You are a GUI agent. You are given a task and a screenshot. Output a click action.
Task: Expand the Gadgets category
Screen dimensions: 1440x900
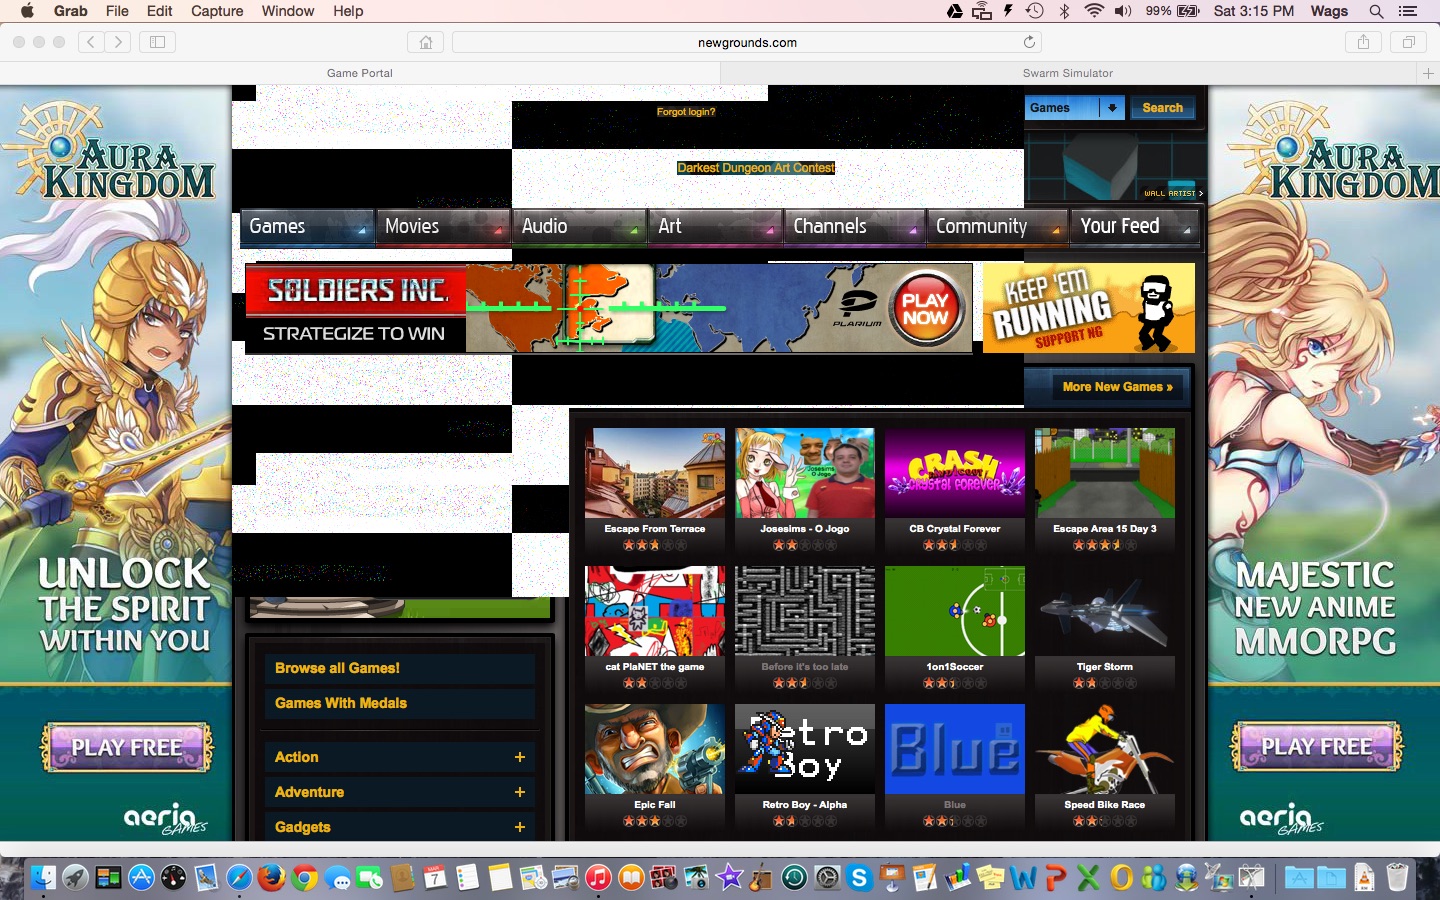click(x=519, y=827)
